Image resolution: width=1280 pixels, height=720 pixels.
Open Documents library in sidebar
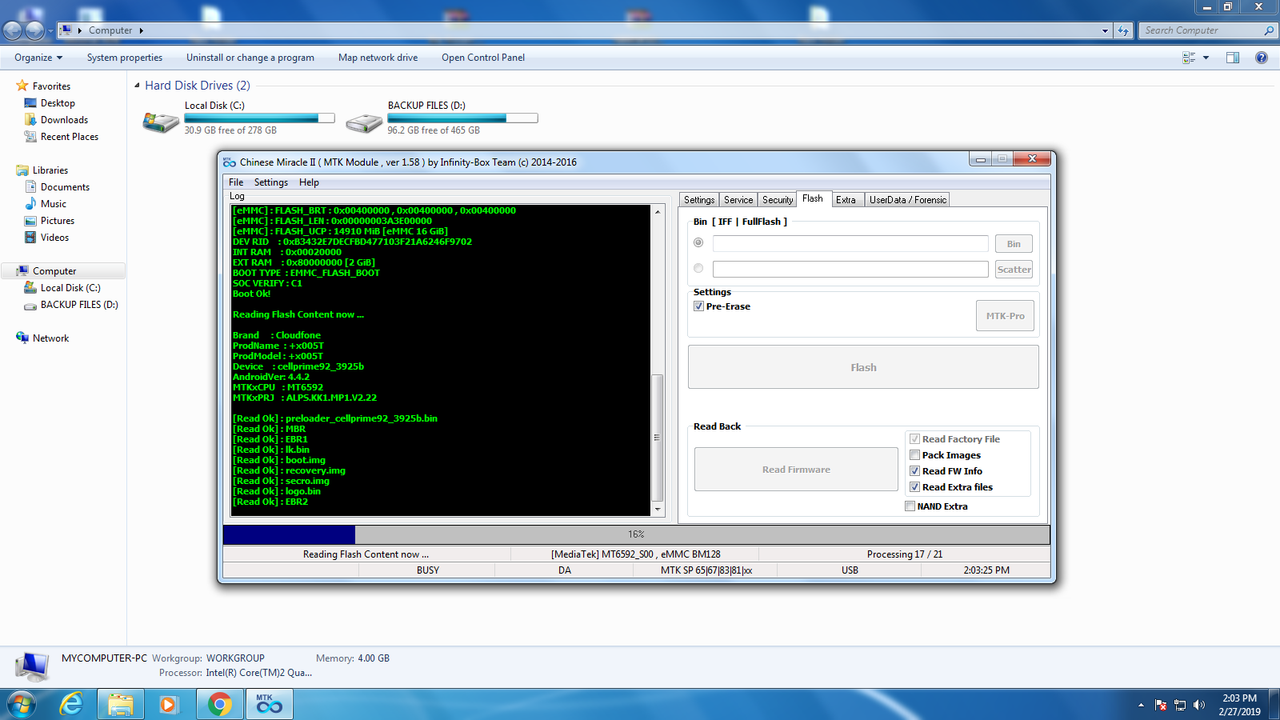(65, 187)
